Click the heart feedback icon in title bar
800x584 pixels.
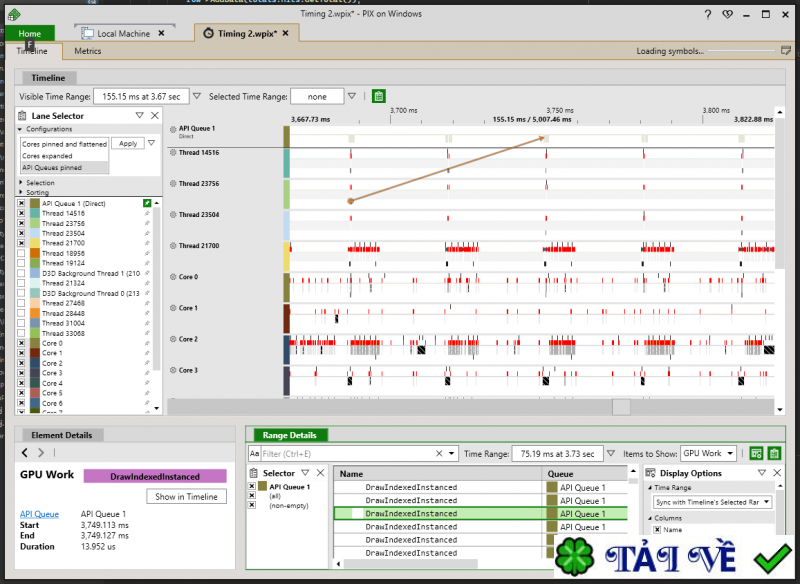coord(727,15)
